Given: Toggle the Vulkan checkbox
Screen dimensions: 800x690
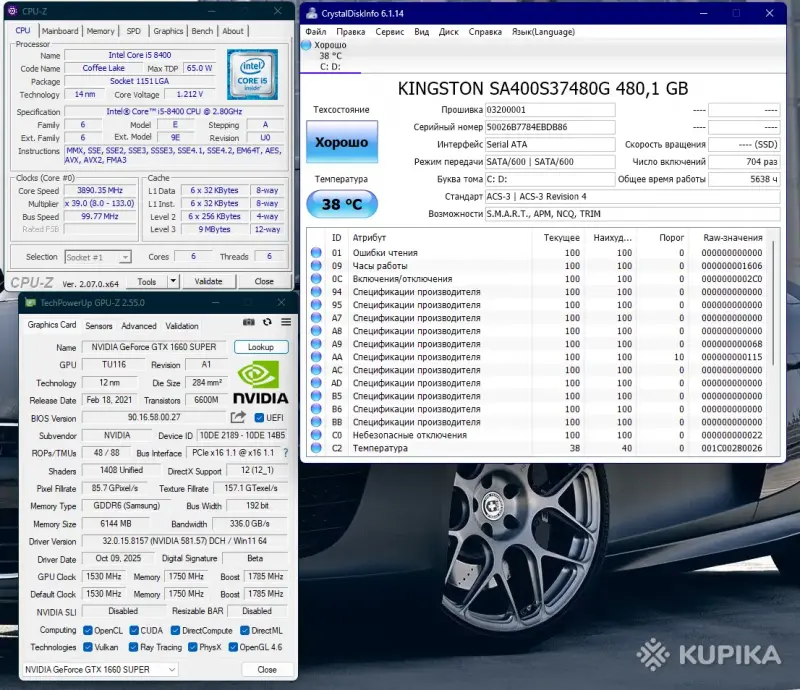Looking at the screenshot, I should coord(88,647).
